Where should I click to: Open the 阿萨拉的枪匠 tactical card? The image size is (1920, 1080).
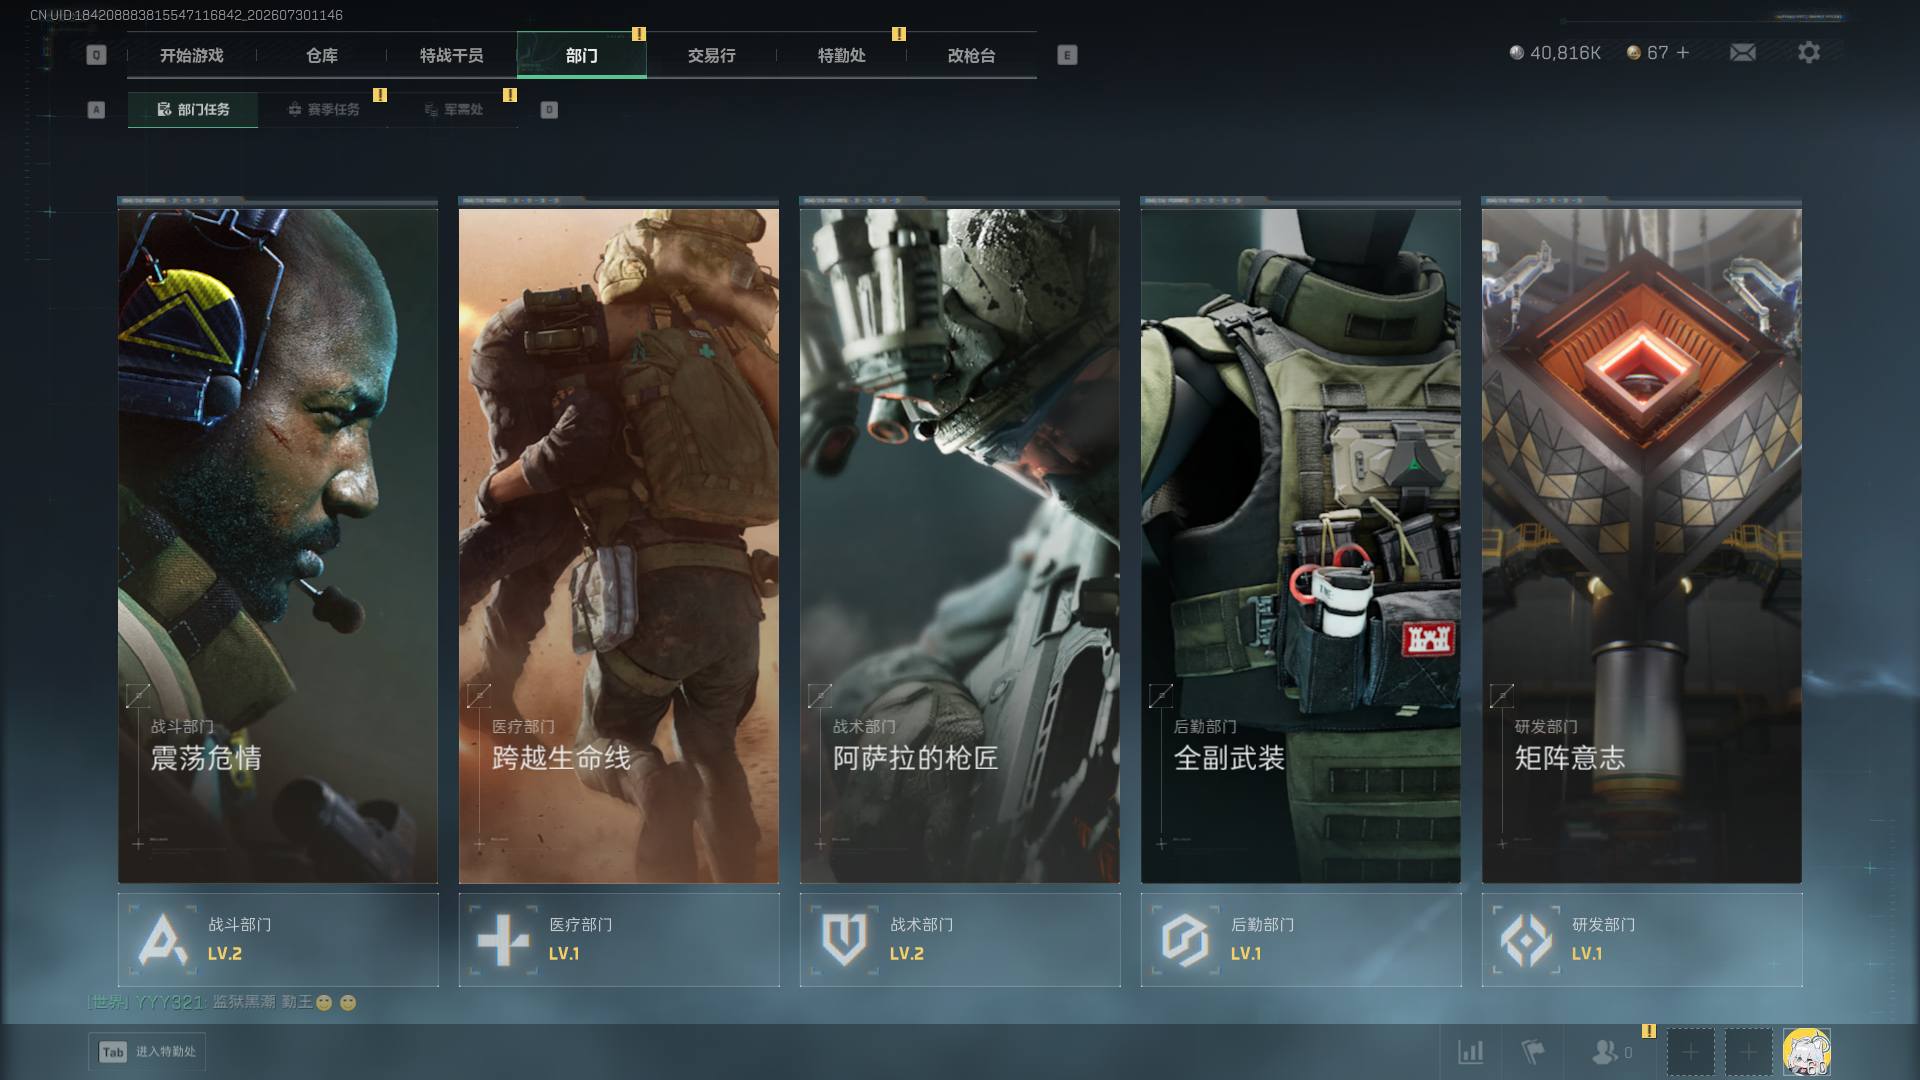pyautogui.click(x=960, y=541)
